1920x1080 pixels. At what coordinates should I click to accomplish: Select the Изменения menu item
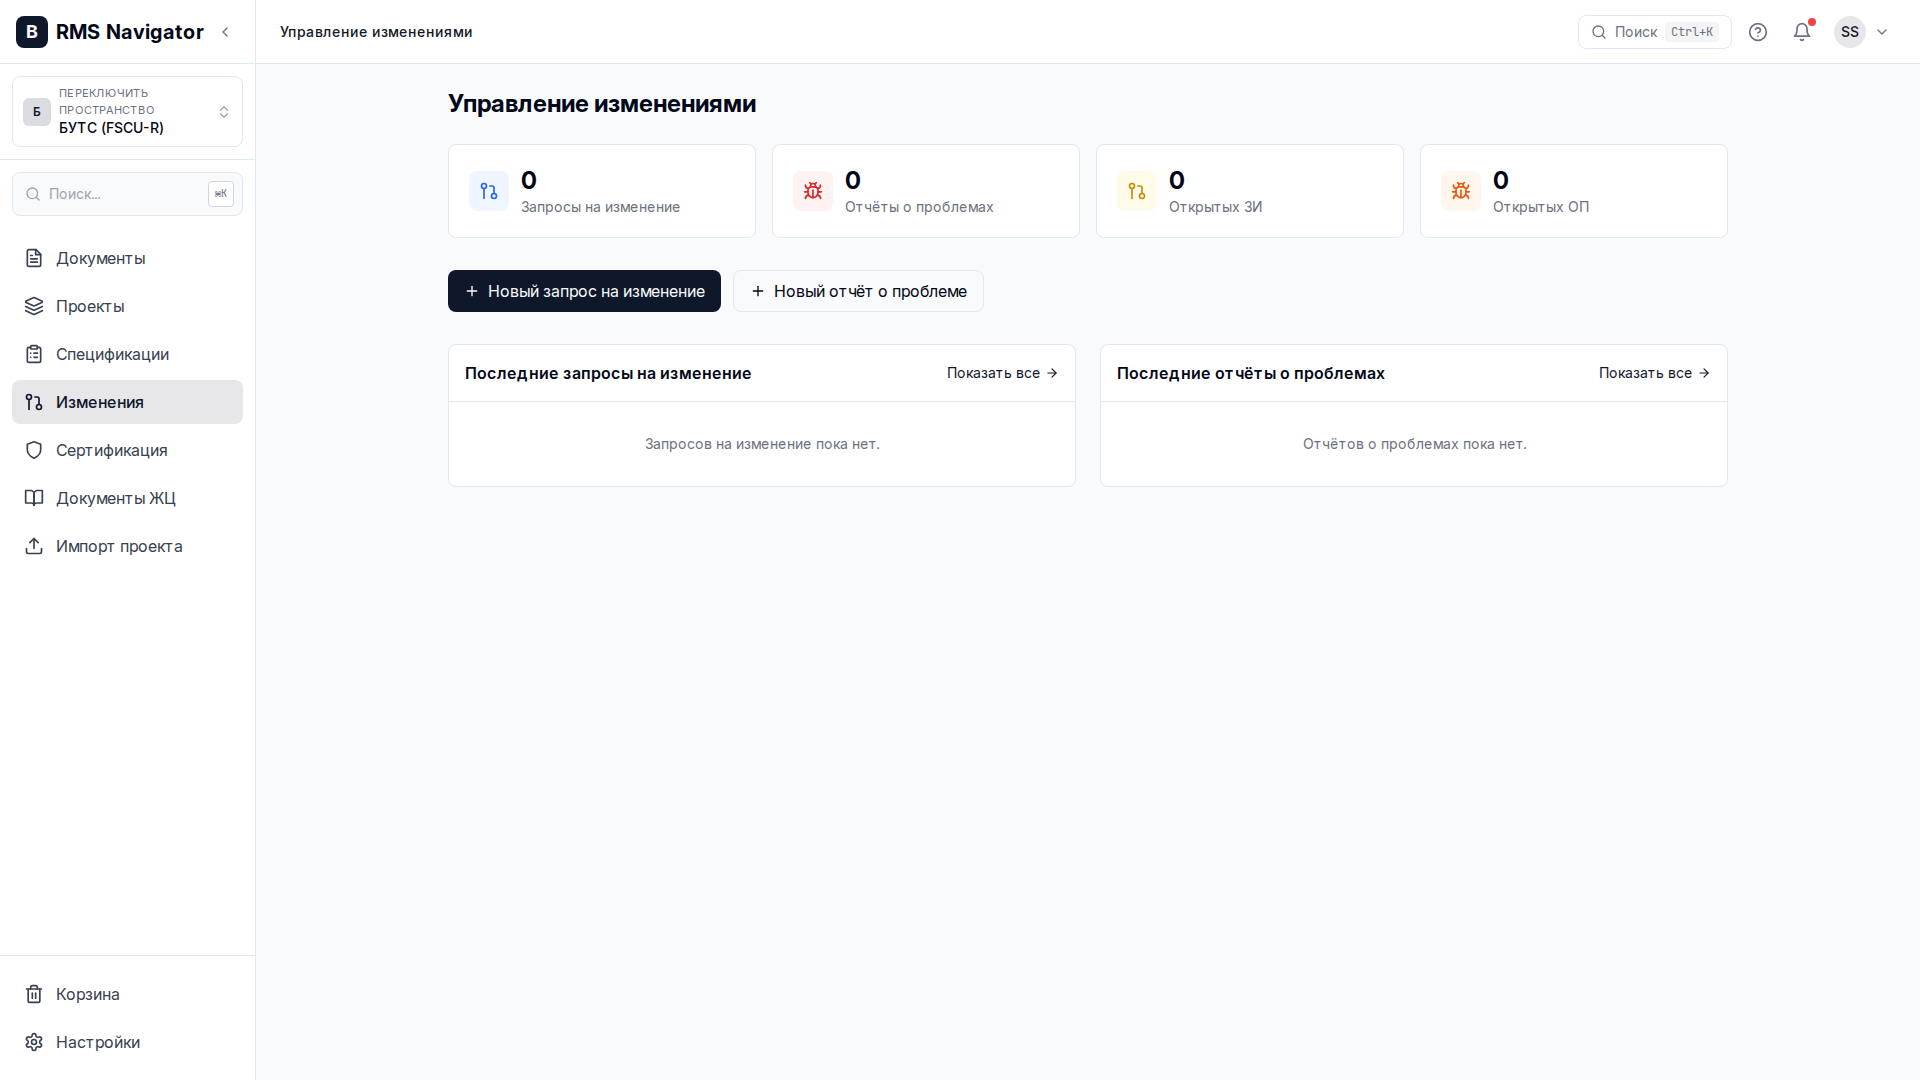pos(127,402)
